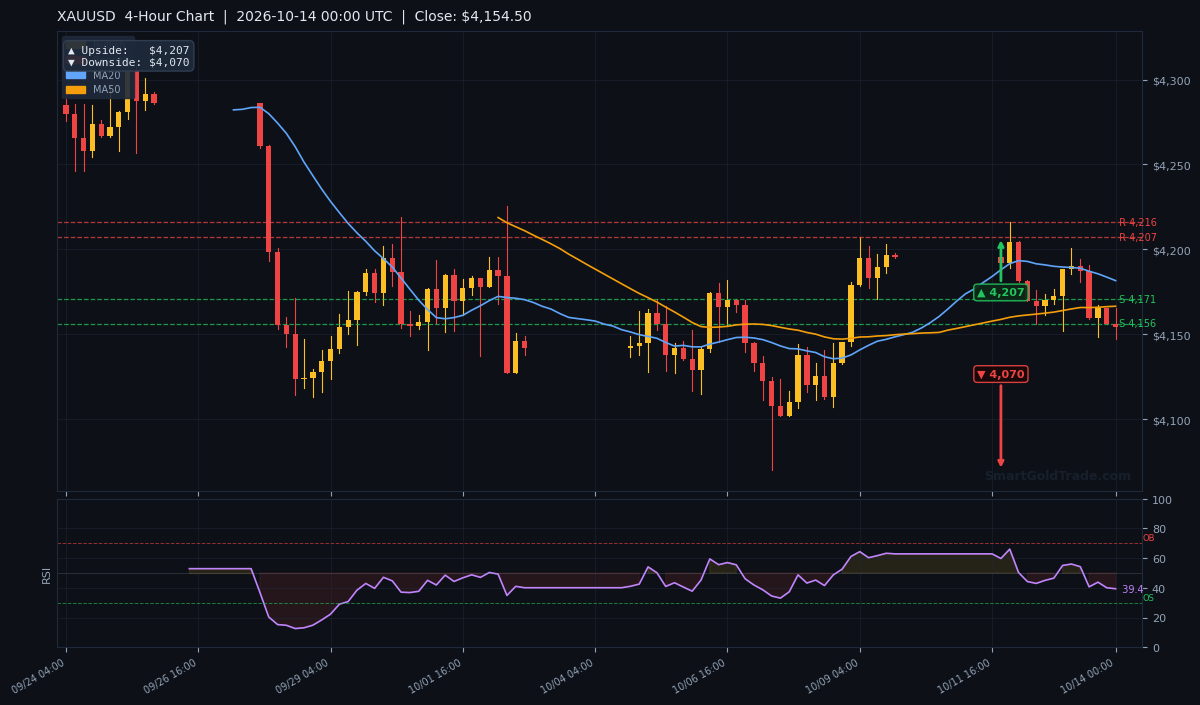Click the blue MA20 legend swatch
This screenshot has width=1200, height=705.
(76, 75)
